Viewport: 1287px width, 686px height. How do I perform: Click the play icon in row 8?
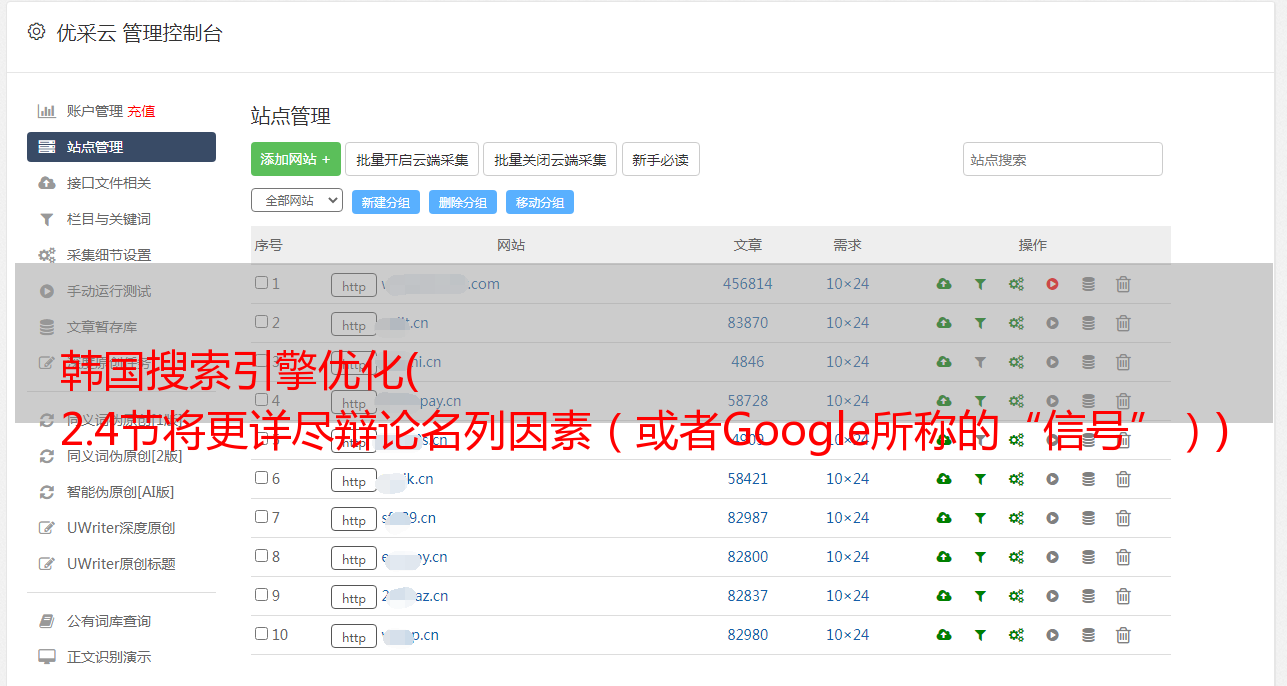click(x=1052, y=557)
